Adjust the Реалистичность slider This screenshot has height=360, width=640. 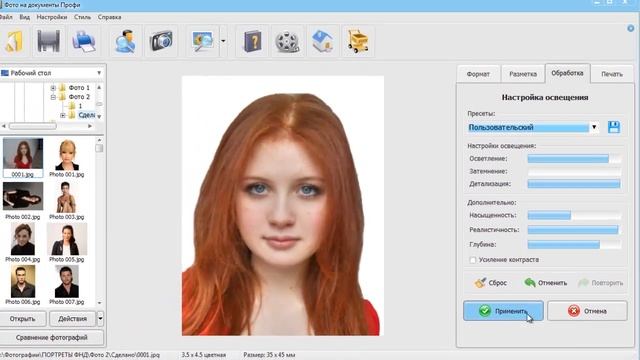[574, 230]
